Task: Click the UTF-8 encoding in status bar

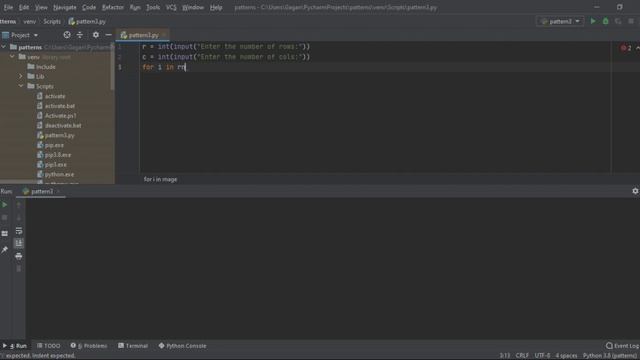Action: pyautogui.click(x=542, y=356)
